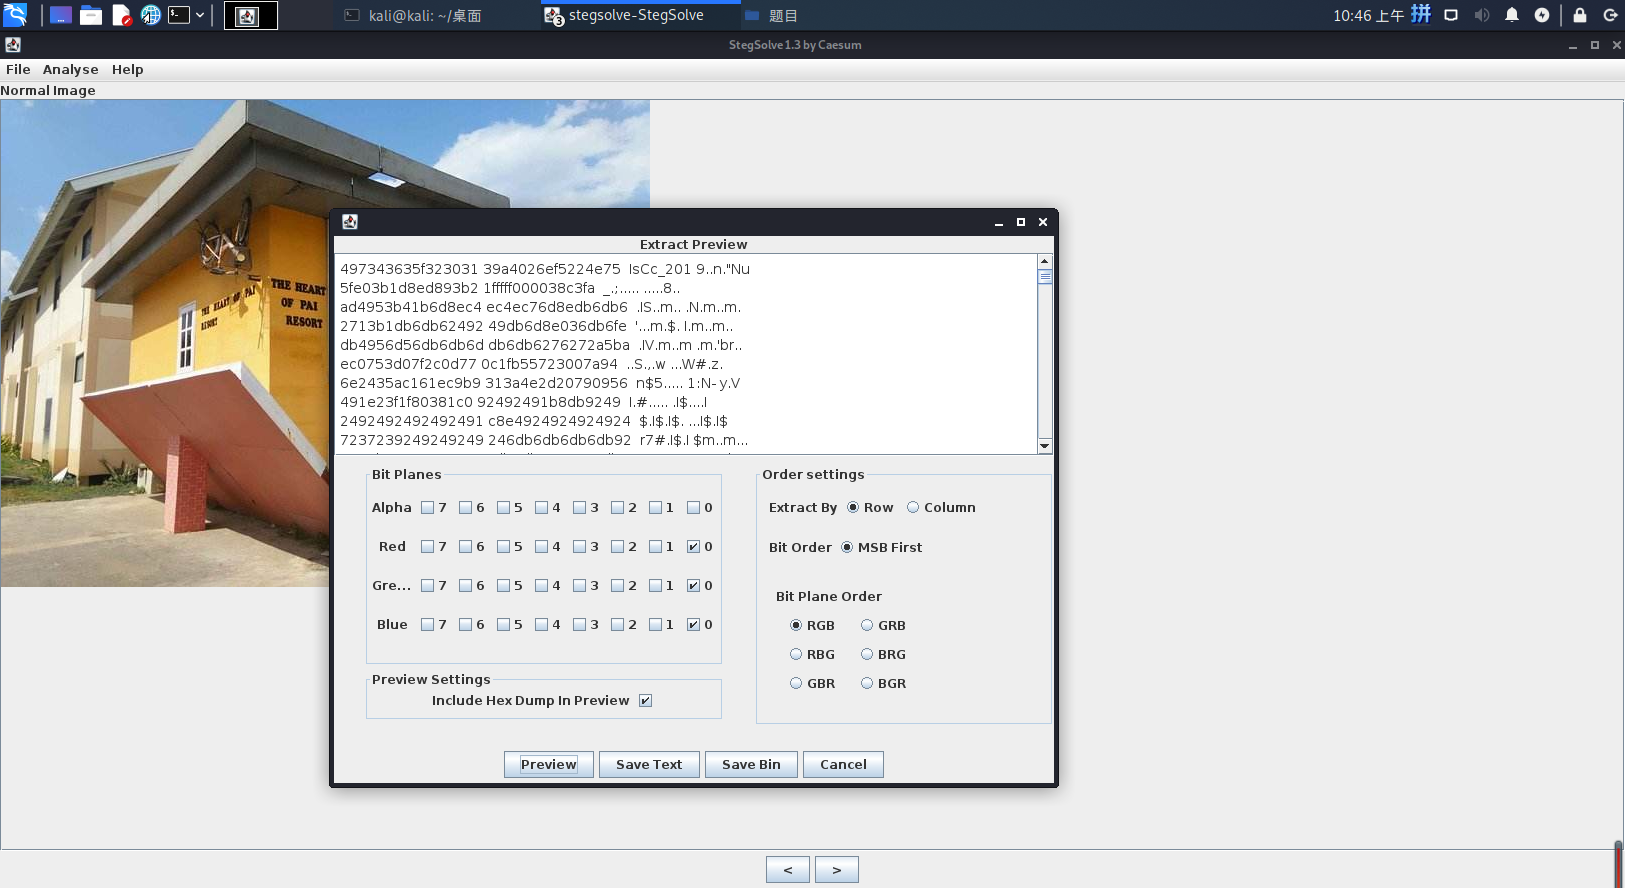Open the File menu
This screenshot has width=1625, height=888.
click(18, 69)
